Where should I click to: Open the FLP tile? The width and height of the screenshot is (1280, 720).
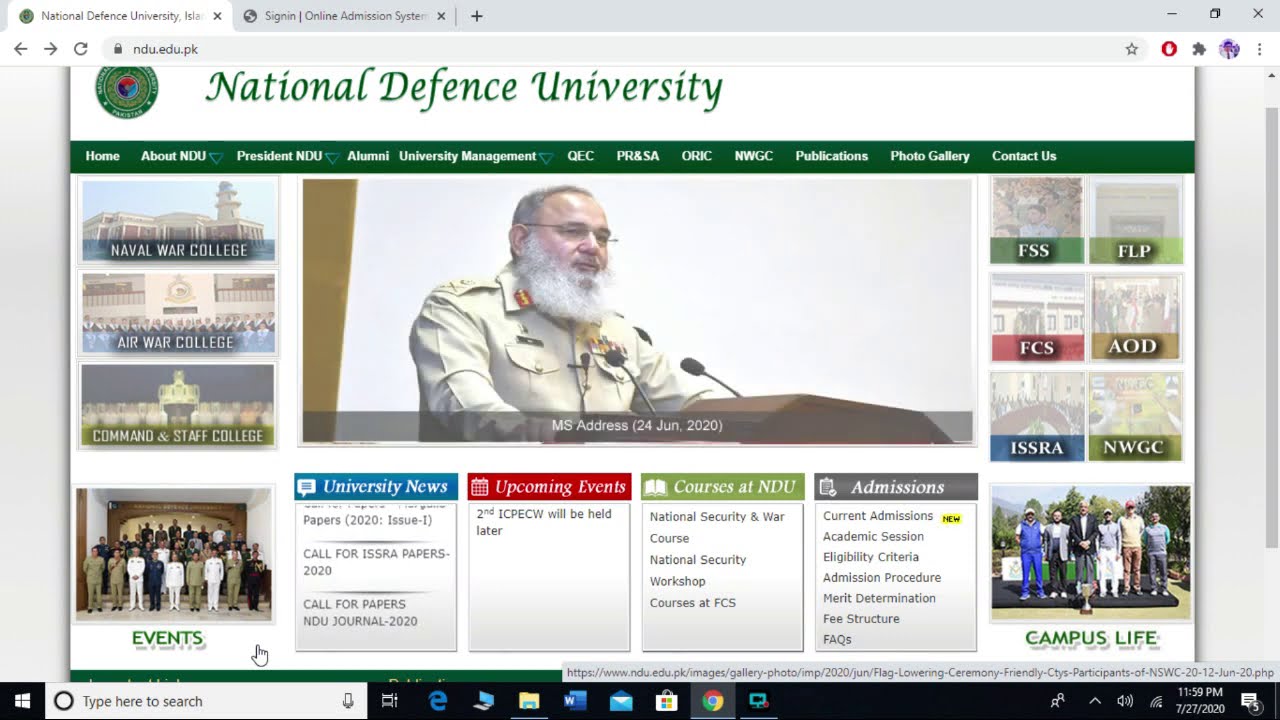(1135, 221)
